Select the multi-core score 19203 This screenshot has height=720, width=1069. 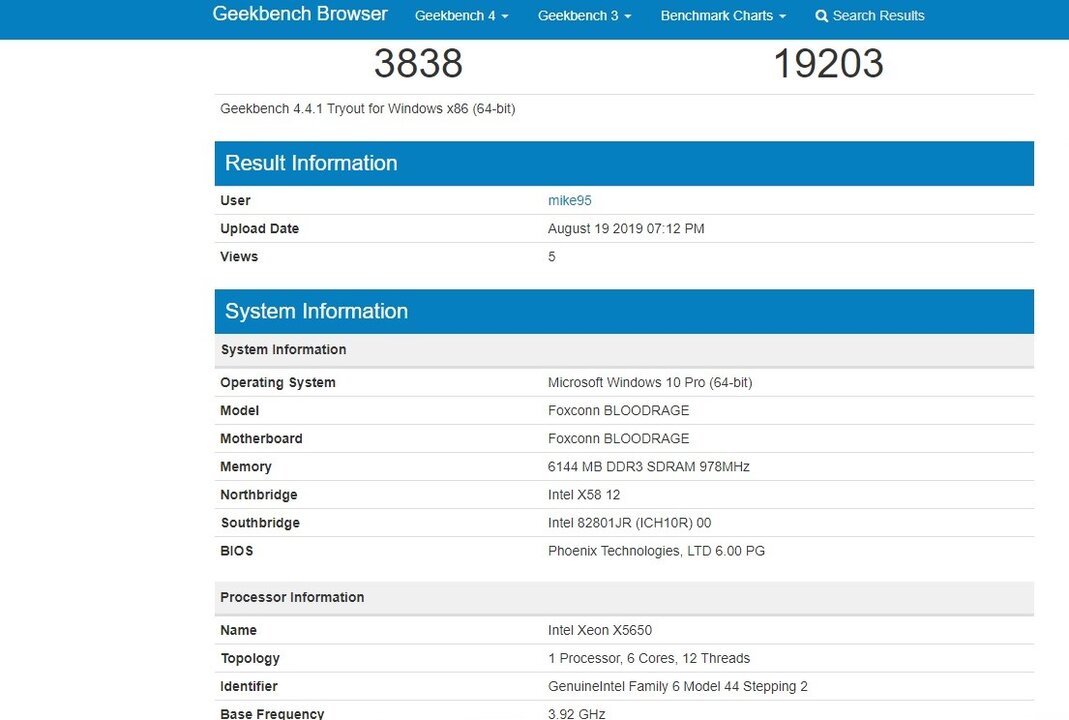point(828,63)
